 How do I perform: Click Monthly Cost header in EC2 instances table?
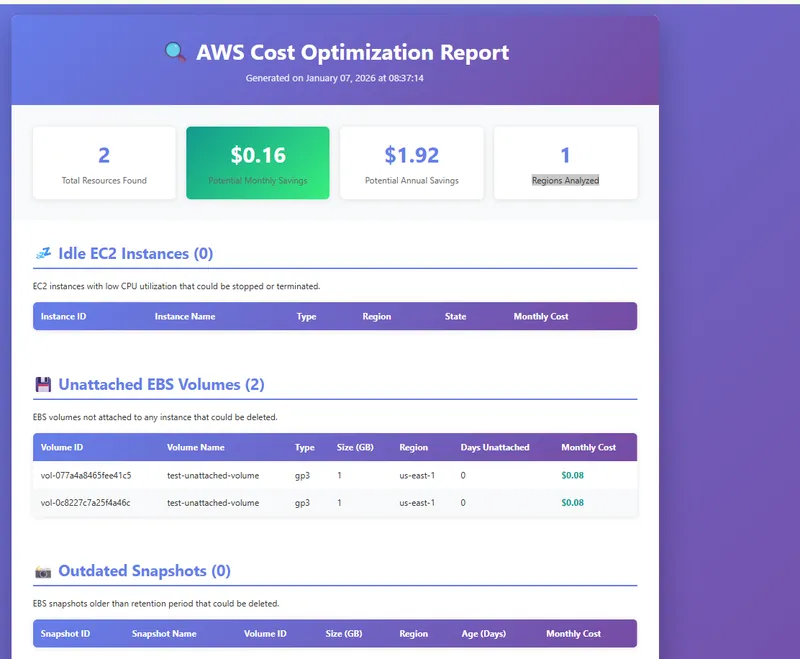point(541,316)
